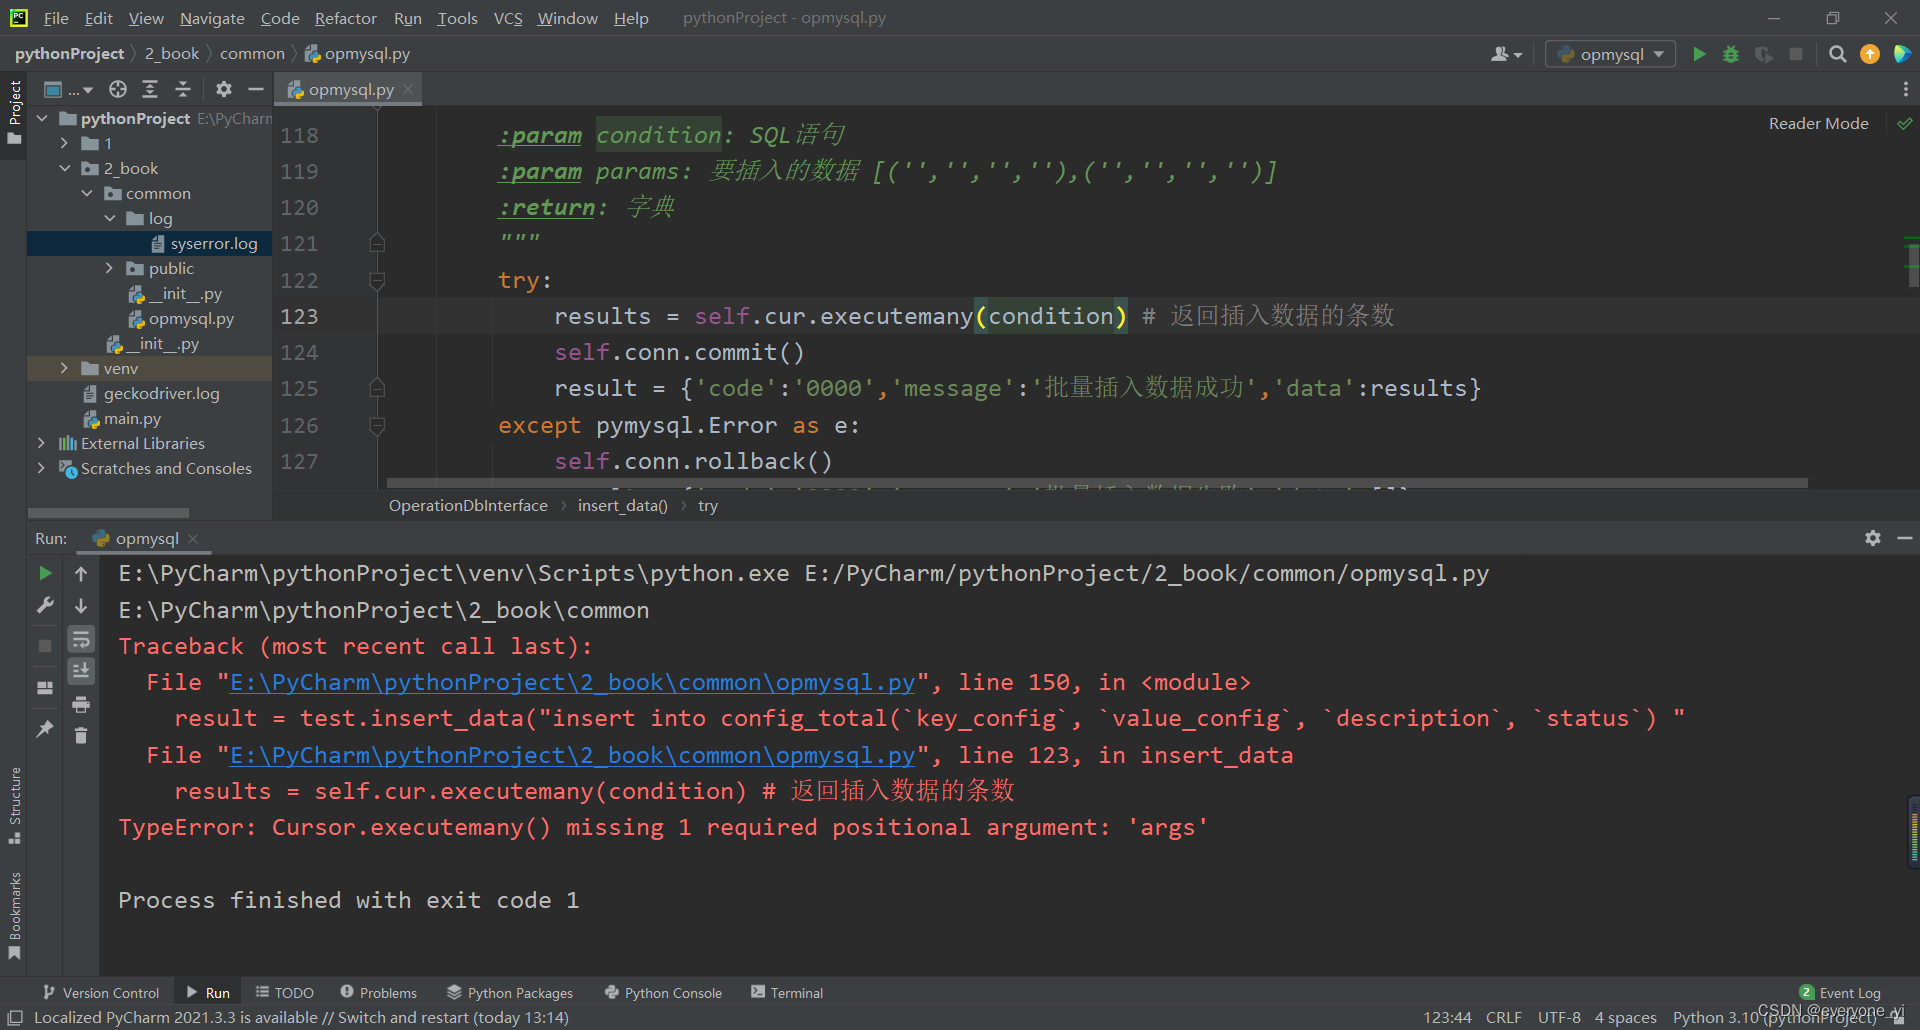Click the Run with Coverage icon
This screenshot has width=1920, height=1030.
1764,54
